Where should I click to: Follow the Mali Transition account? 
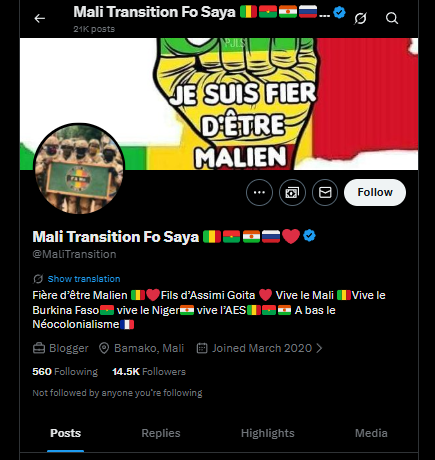[x=375, y=192]
